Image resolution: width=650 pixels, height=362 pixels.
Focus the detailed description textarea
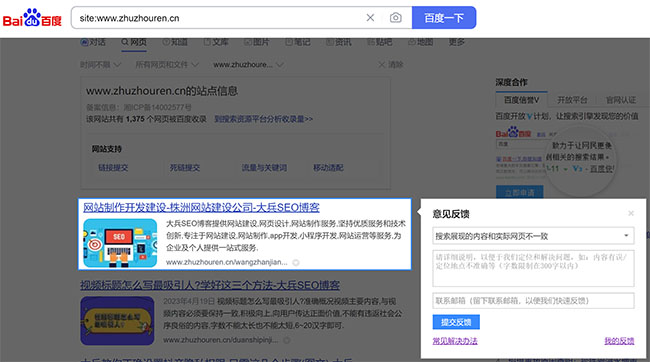tap(534, 268)
